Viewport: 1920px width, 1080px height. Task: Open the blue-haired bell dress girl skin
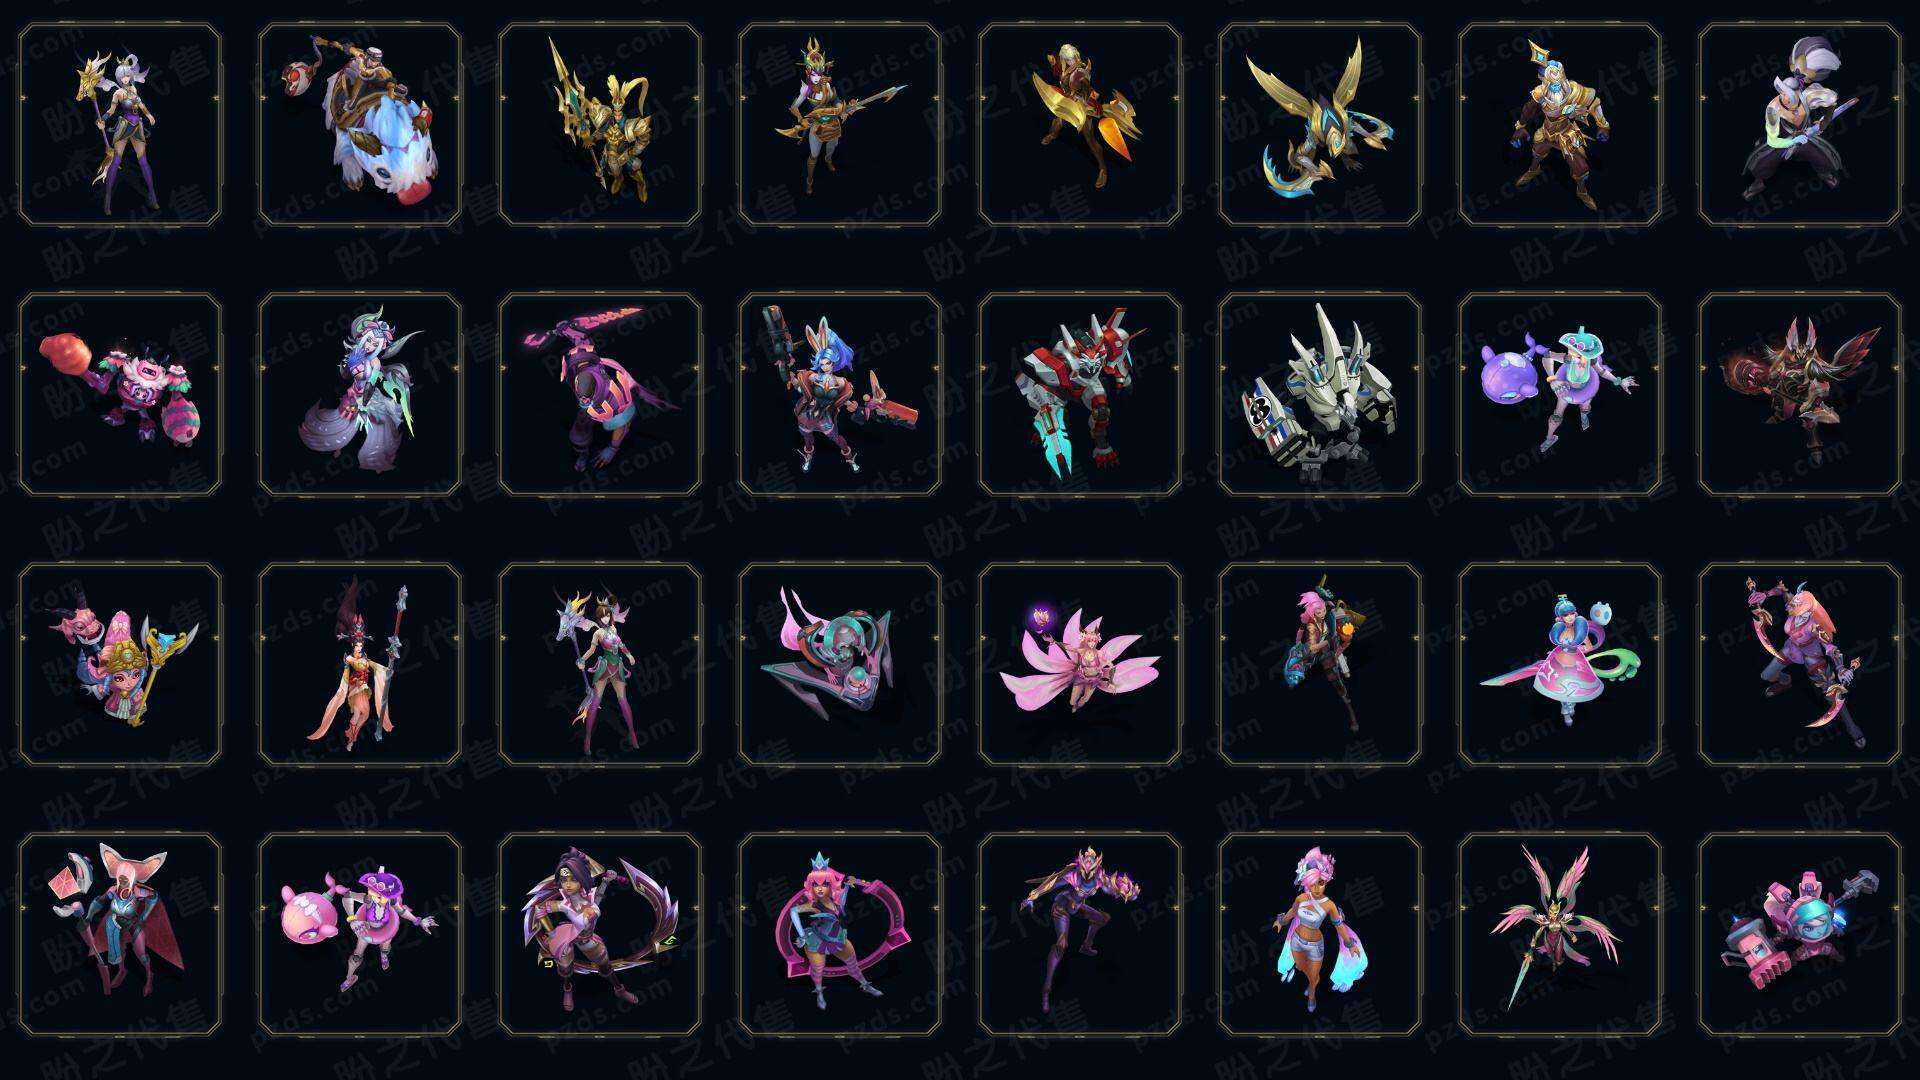point(1560,664)
